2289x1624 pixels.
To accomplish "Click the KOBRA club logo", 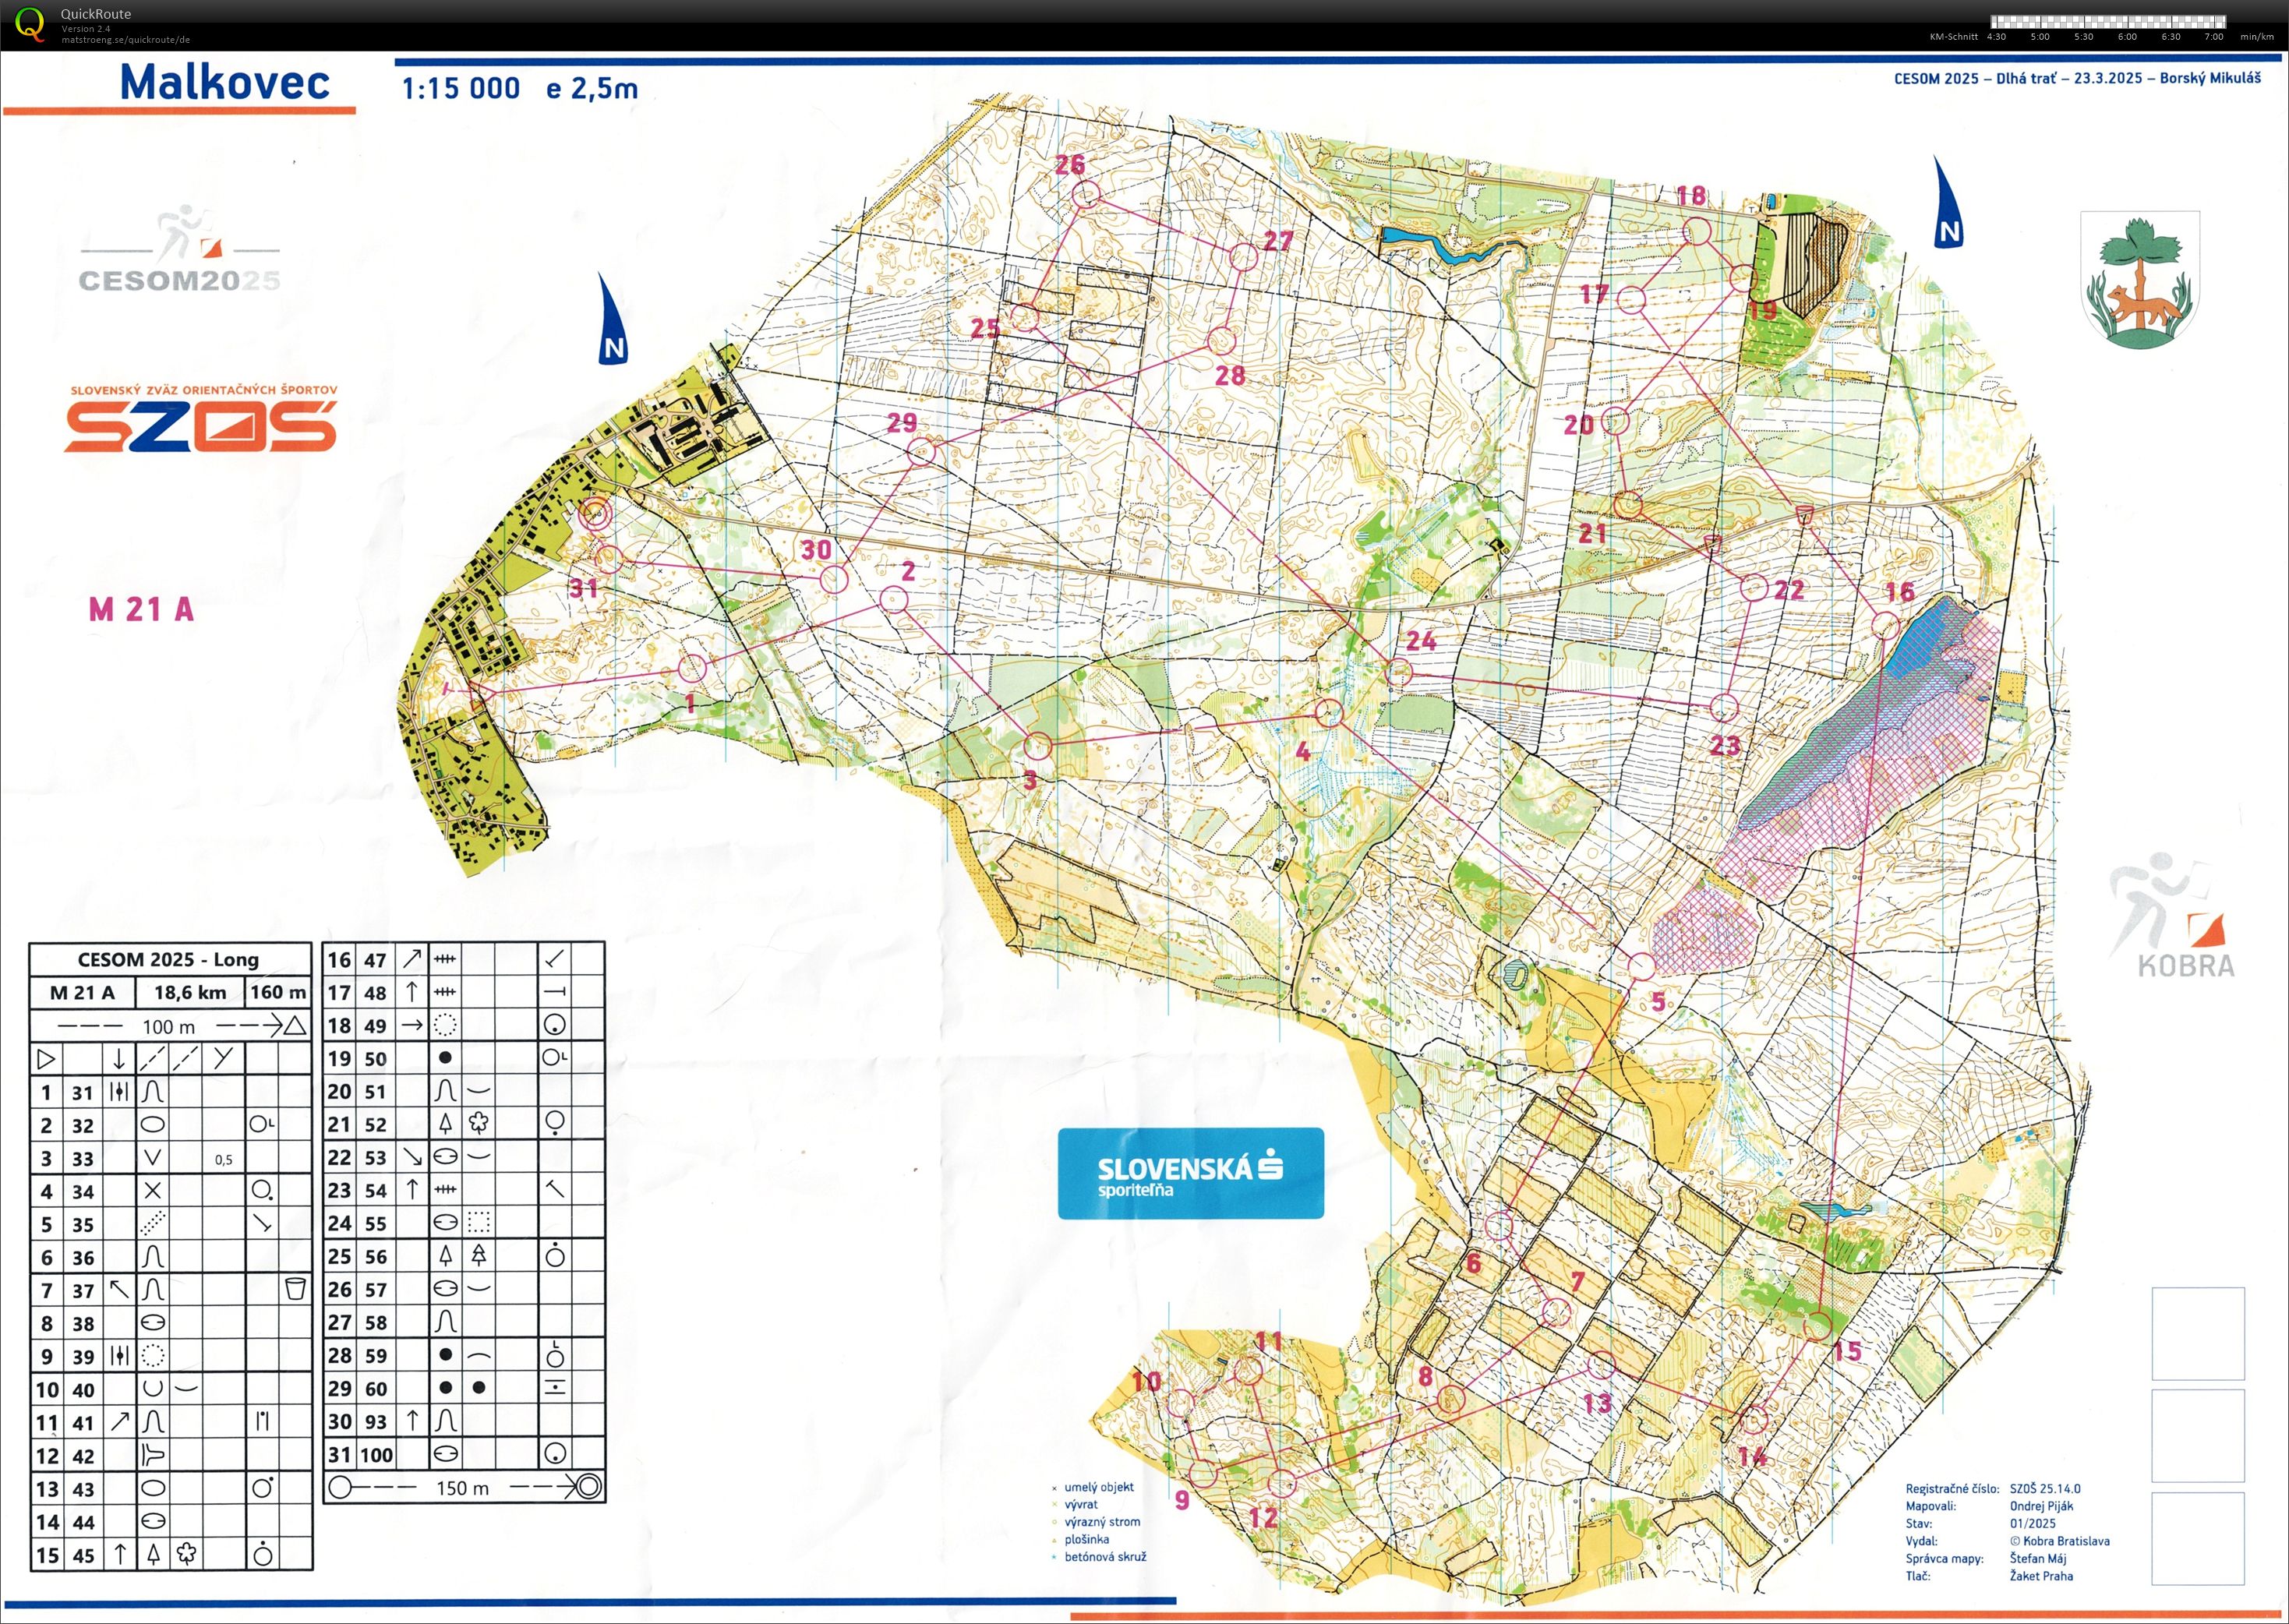I will click(2172, 915).
